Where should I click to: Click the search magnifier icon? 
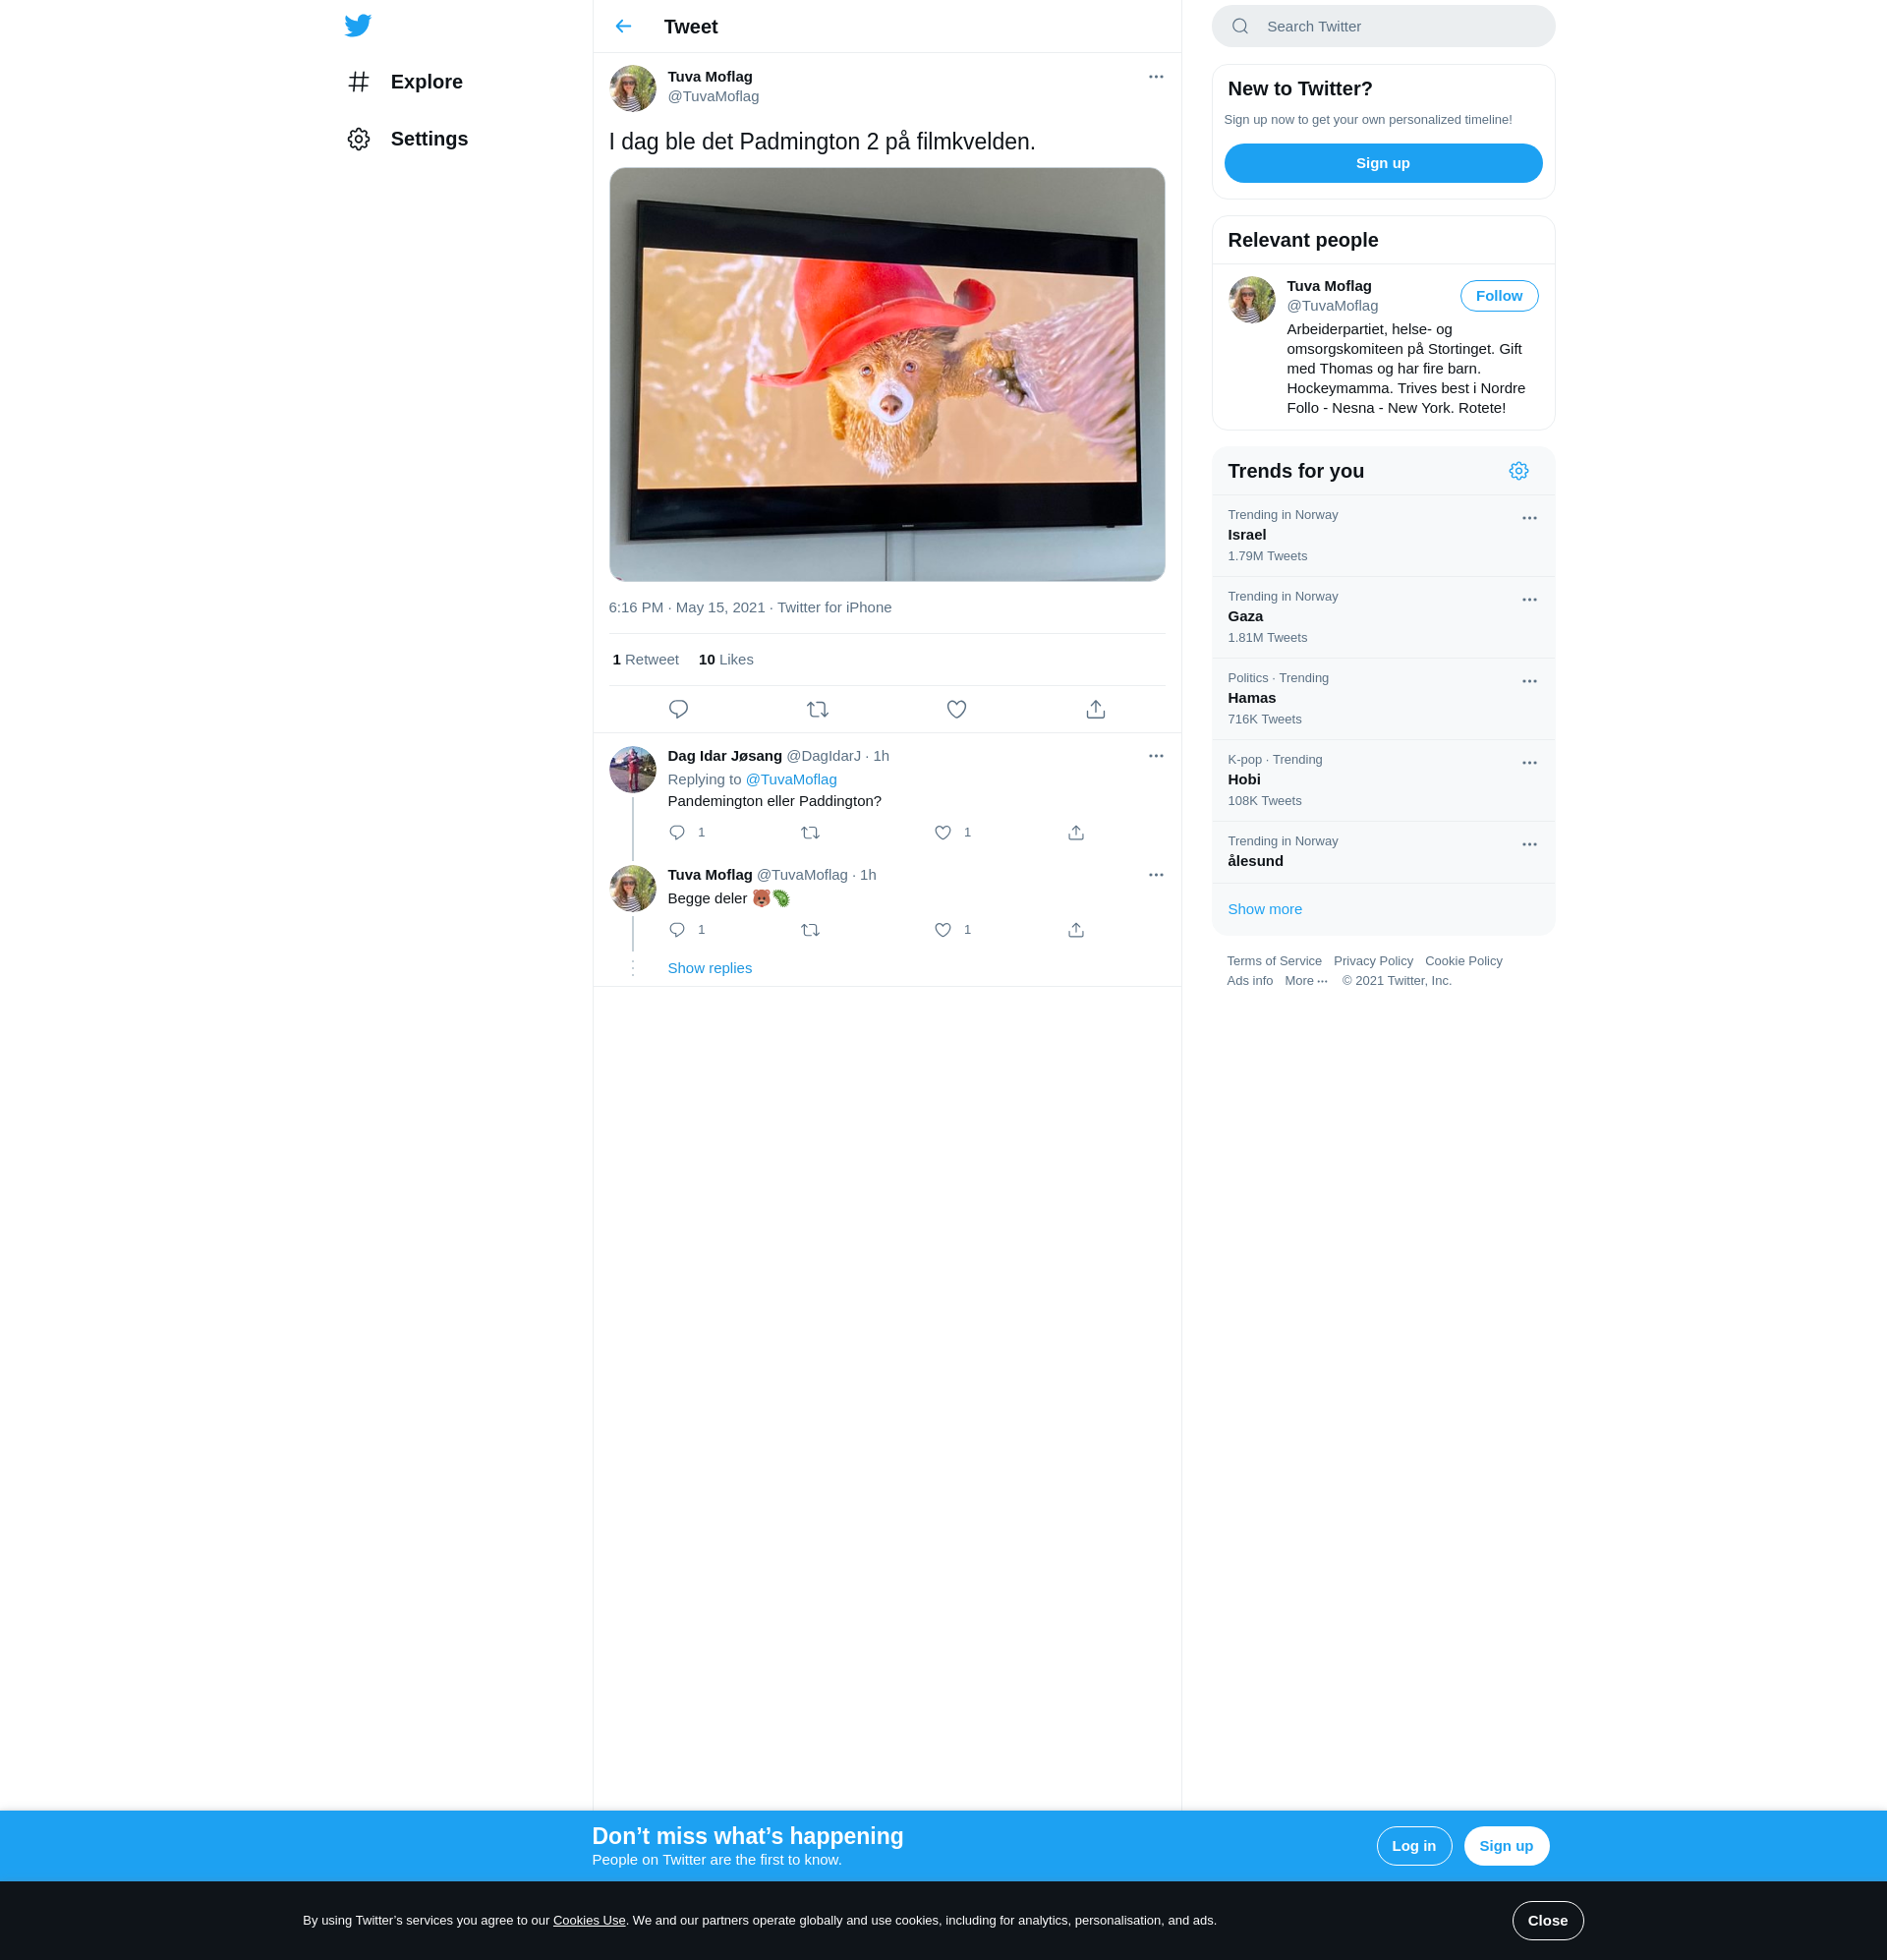pos(1240,26)
